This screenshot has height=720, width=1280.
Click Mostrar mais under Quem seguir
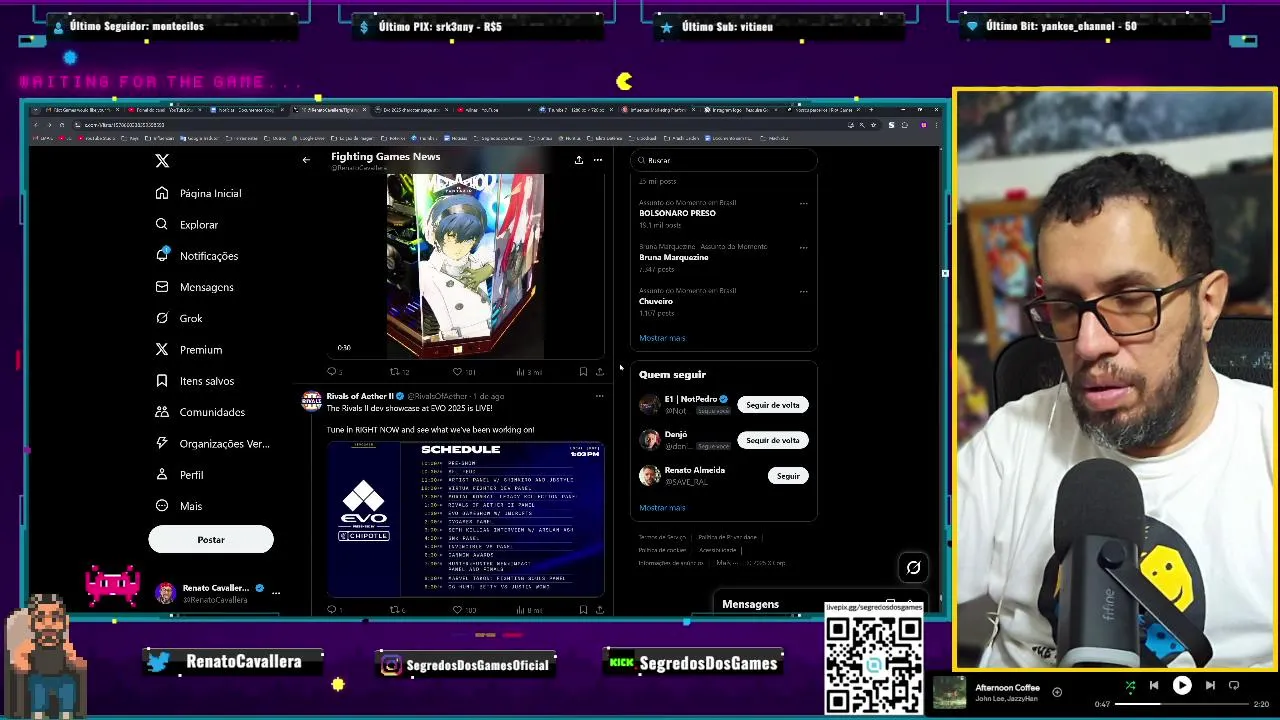click(x=662, y=508)
